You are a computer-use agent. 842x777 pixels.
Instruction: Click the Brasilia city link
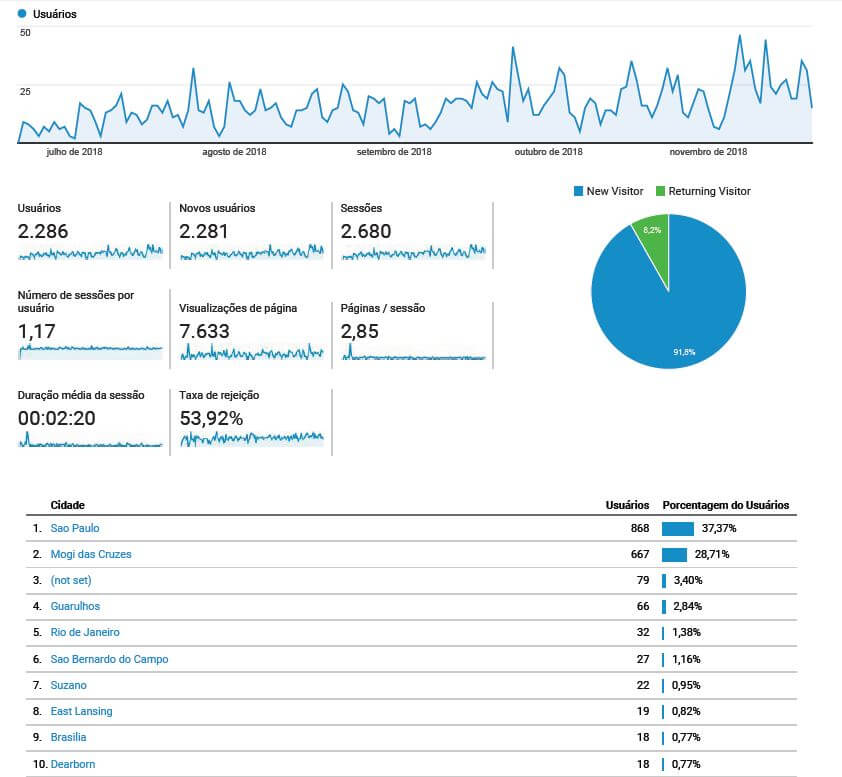point(68,737)
